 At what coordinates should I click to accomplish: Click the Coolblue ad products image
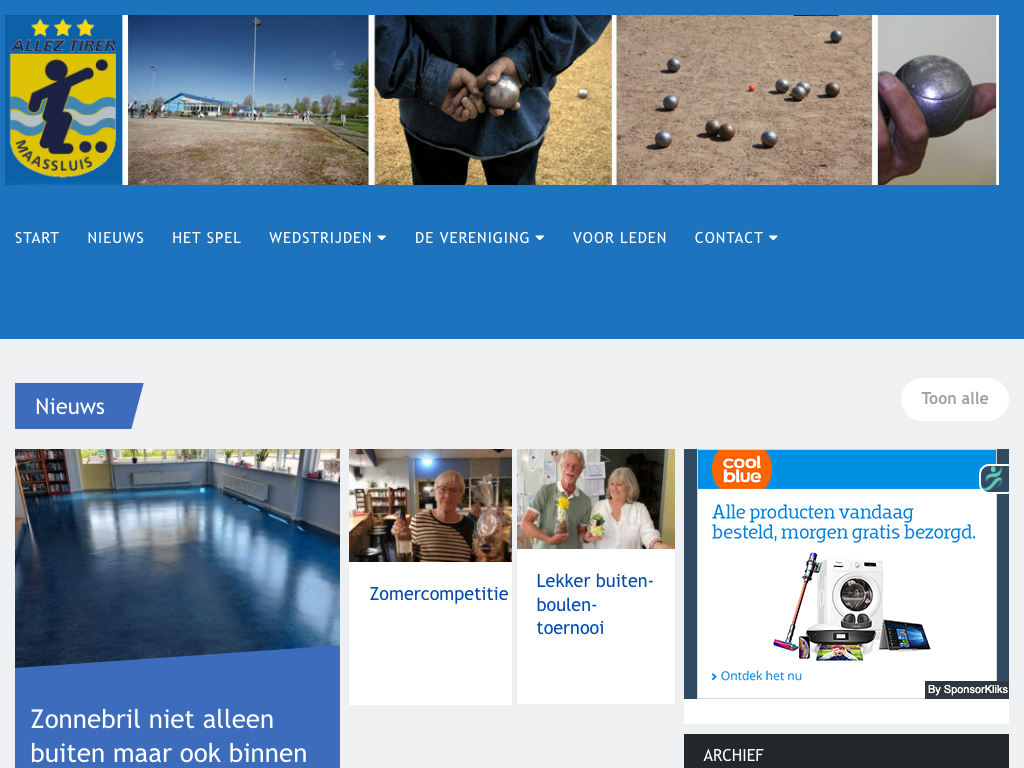[852, 607]
